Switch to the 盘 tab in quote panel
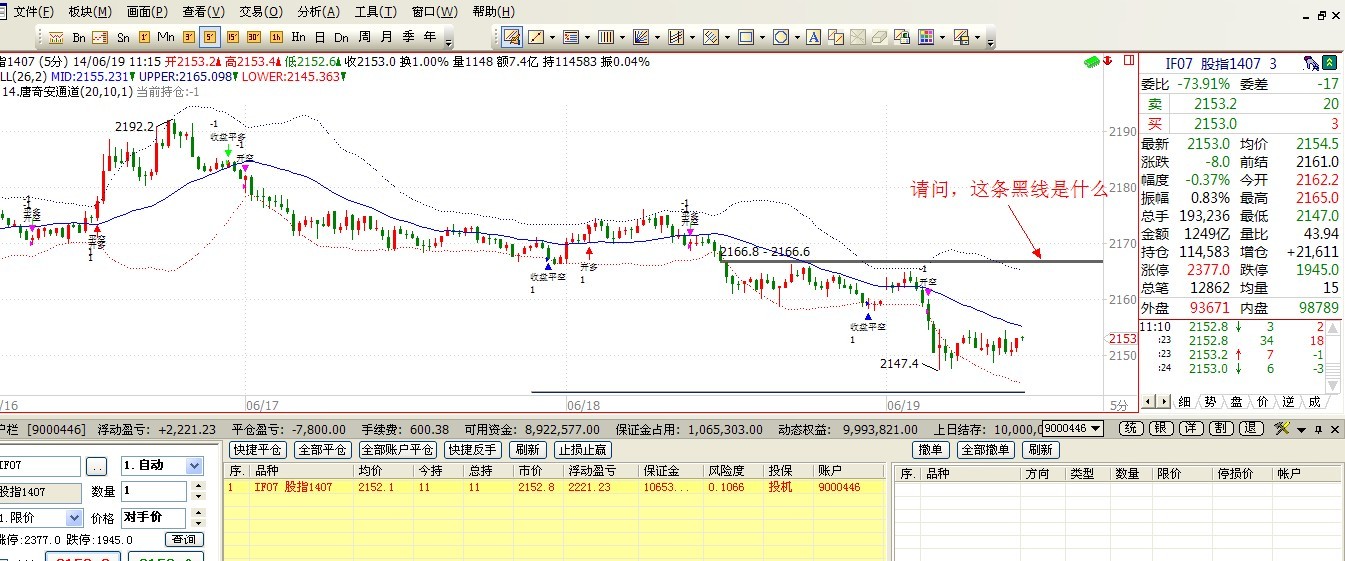 [1236, 401]
